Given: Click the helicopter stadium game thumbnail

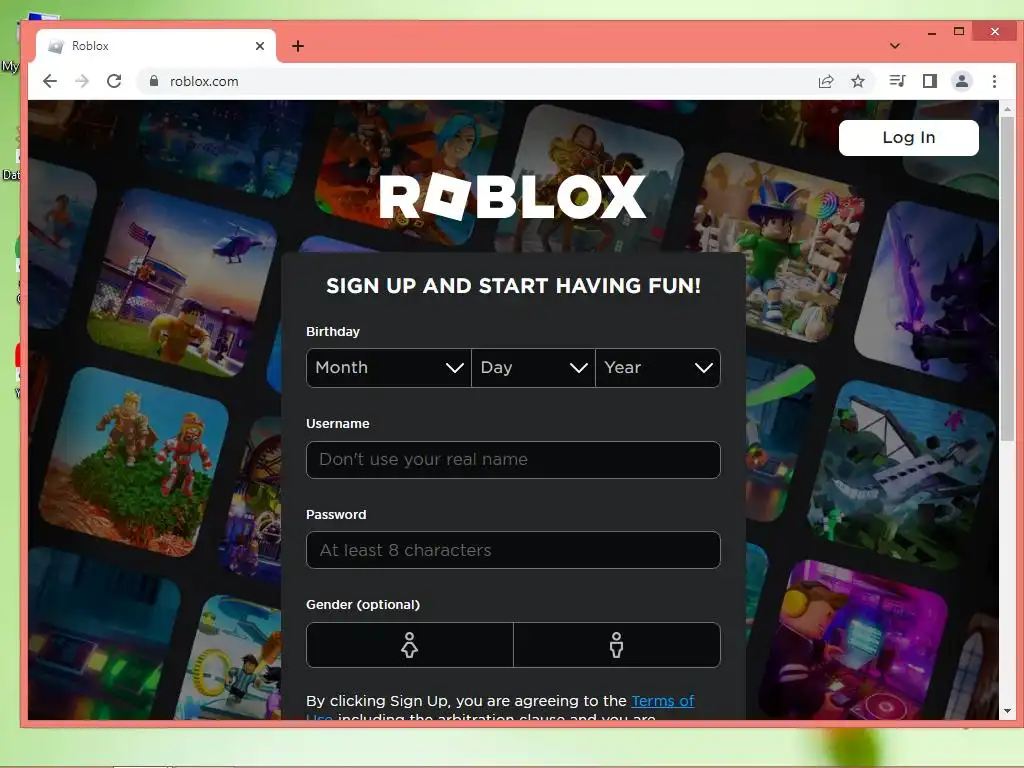Looking at the screenshot, I should (x=182, y=283).
